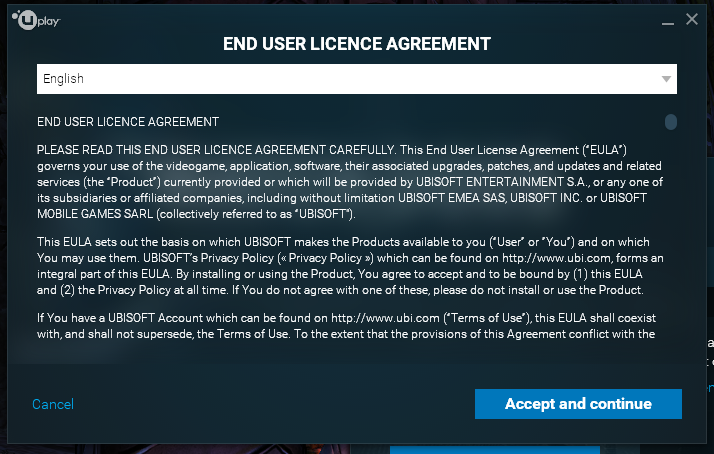Click the paragraph about UBISOFT Account

click(x=346, y=326)
